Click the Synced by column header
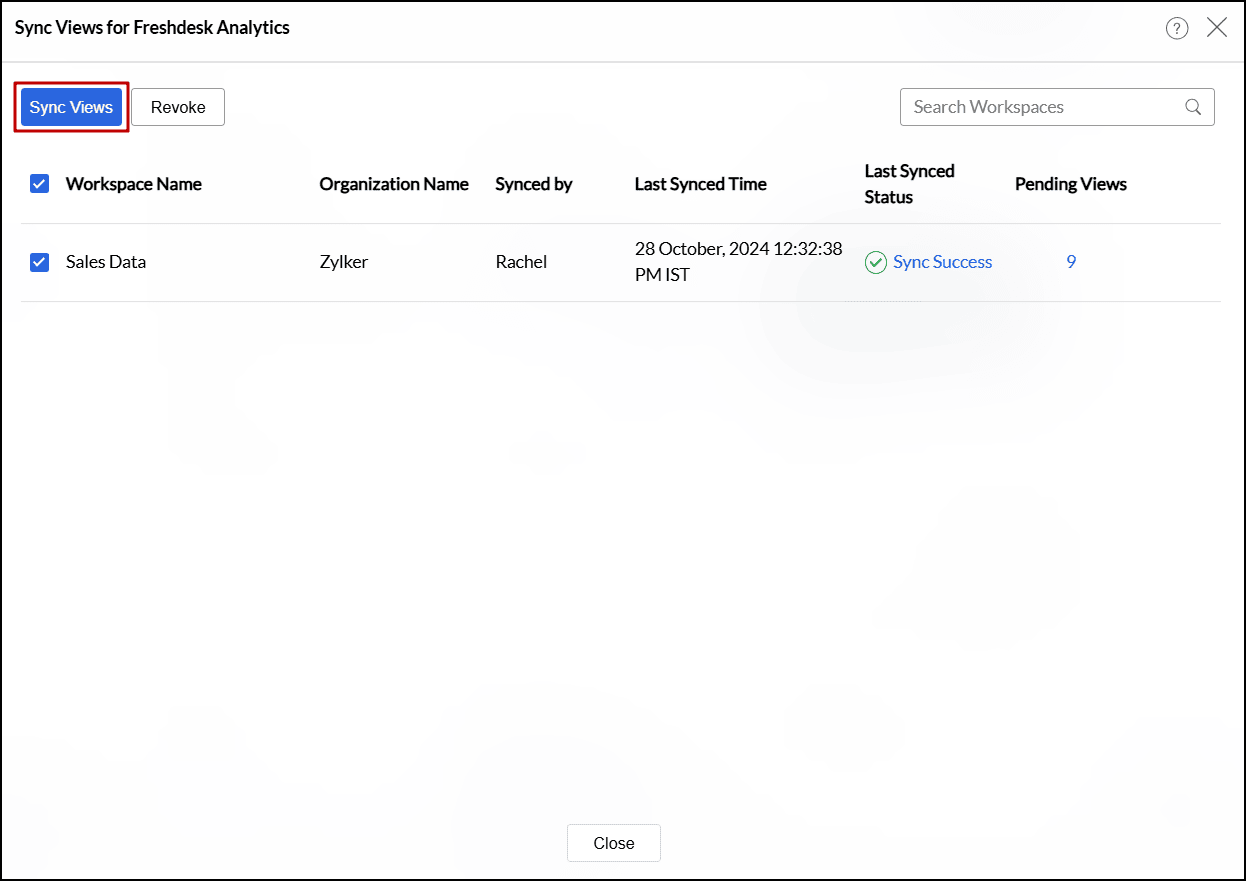The width and height of the screenshot is (1246, 881). click(533, 183)
